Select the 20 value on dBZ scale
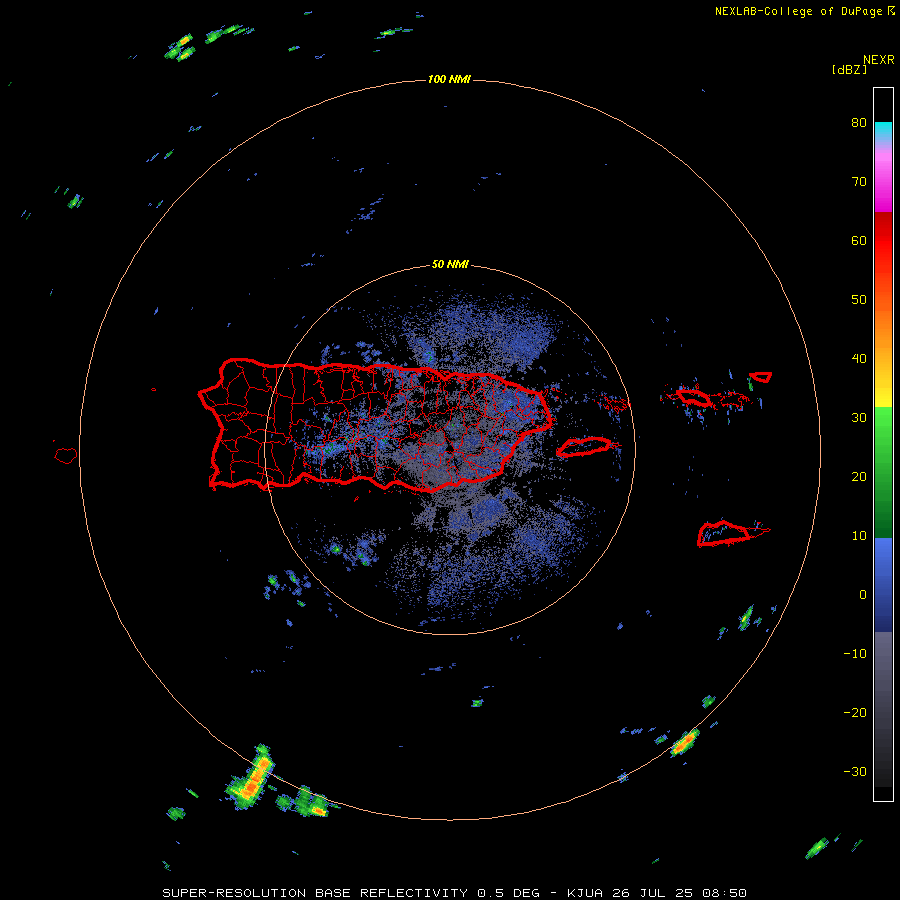This screenshot has width=900, height=900. (859, 477)
